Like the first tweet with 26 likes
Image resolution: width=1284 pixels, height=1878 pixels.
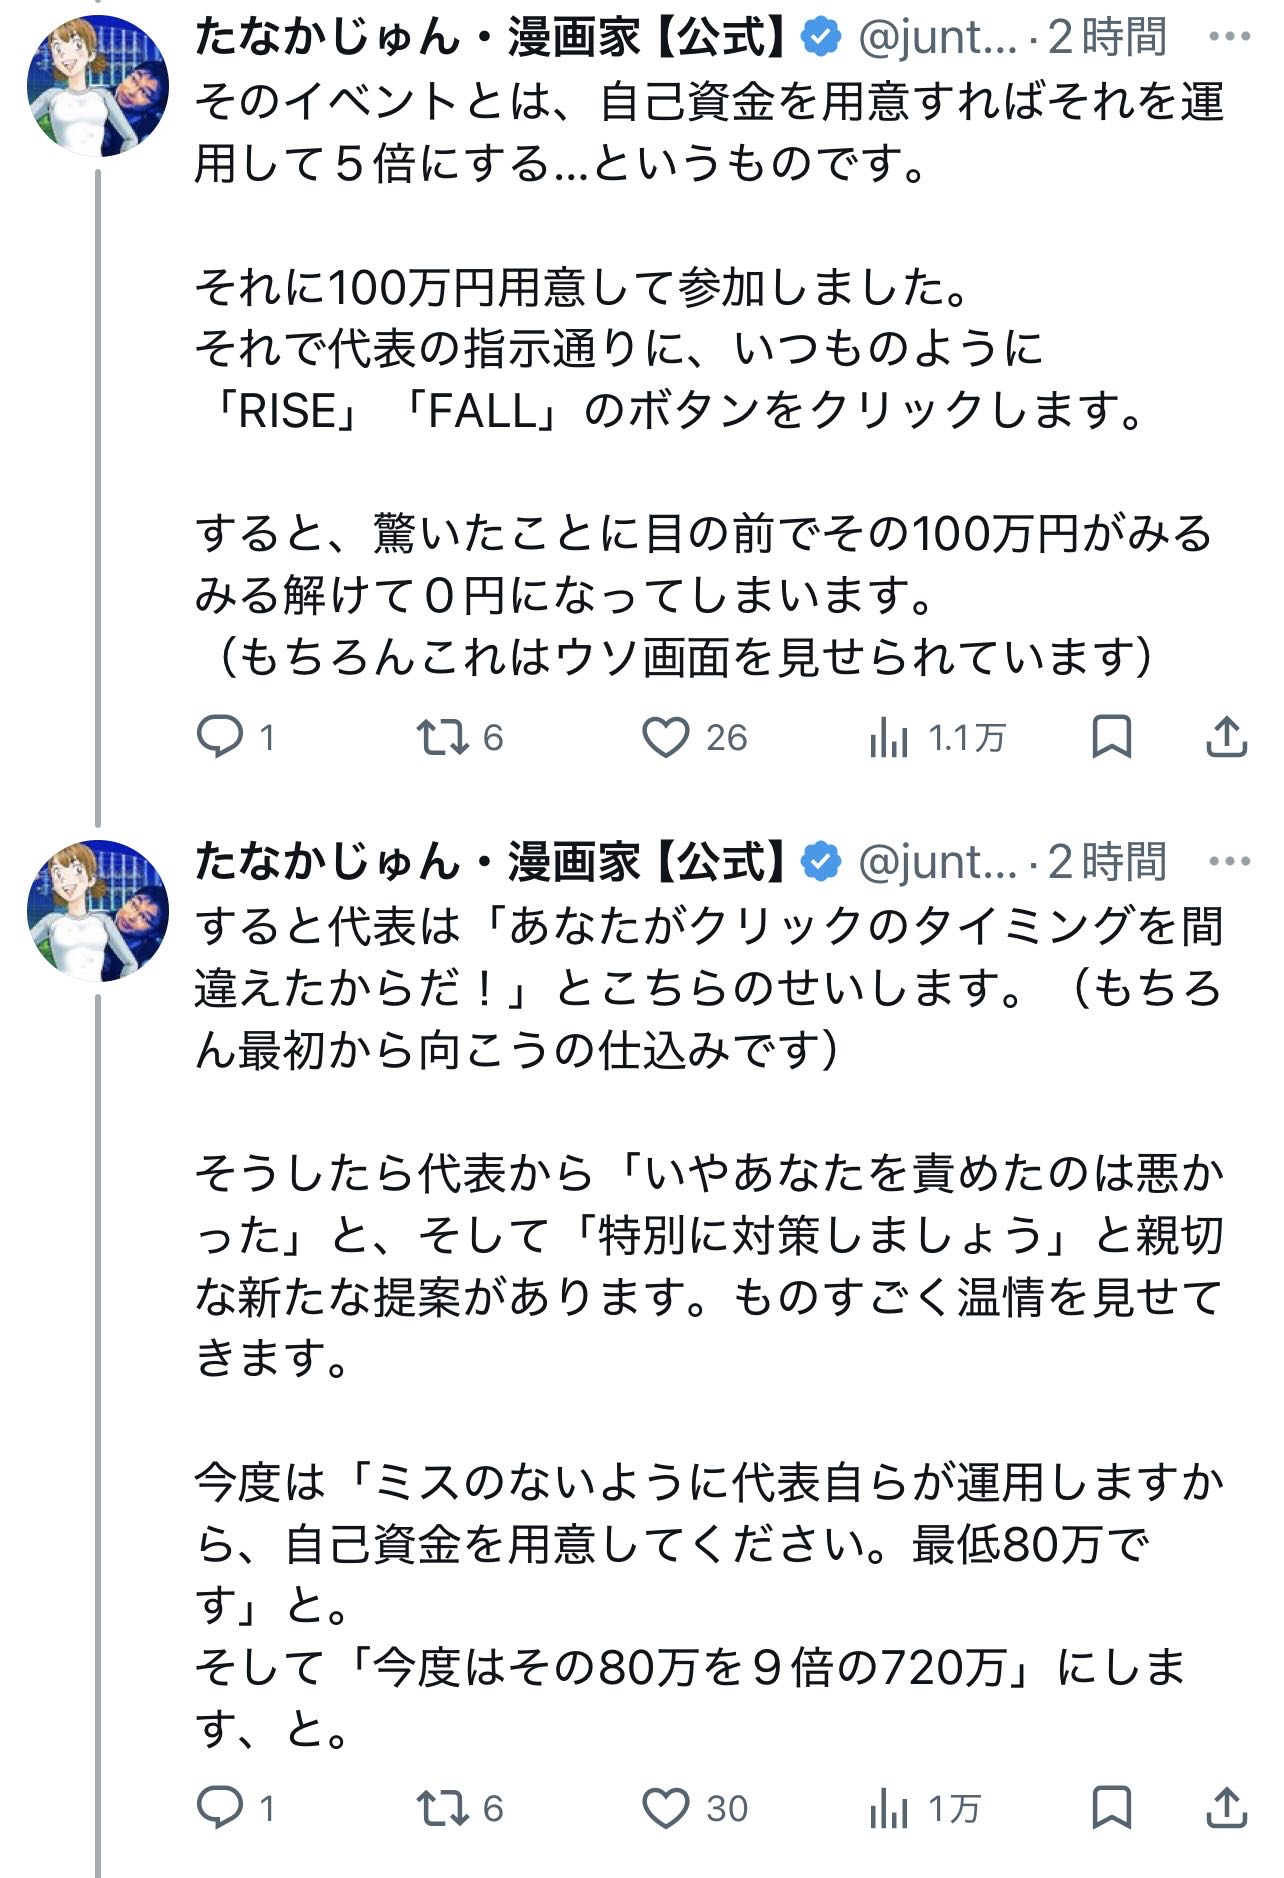click(x=666, y=738)
